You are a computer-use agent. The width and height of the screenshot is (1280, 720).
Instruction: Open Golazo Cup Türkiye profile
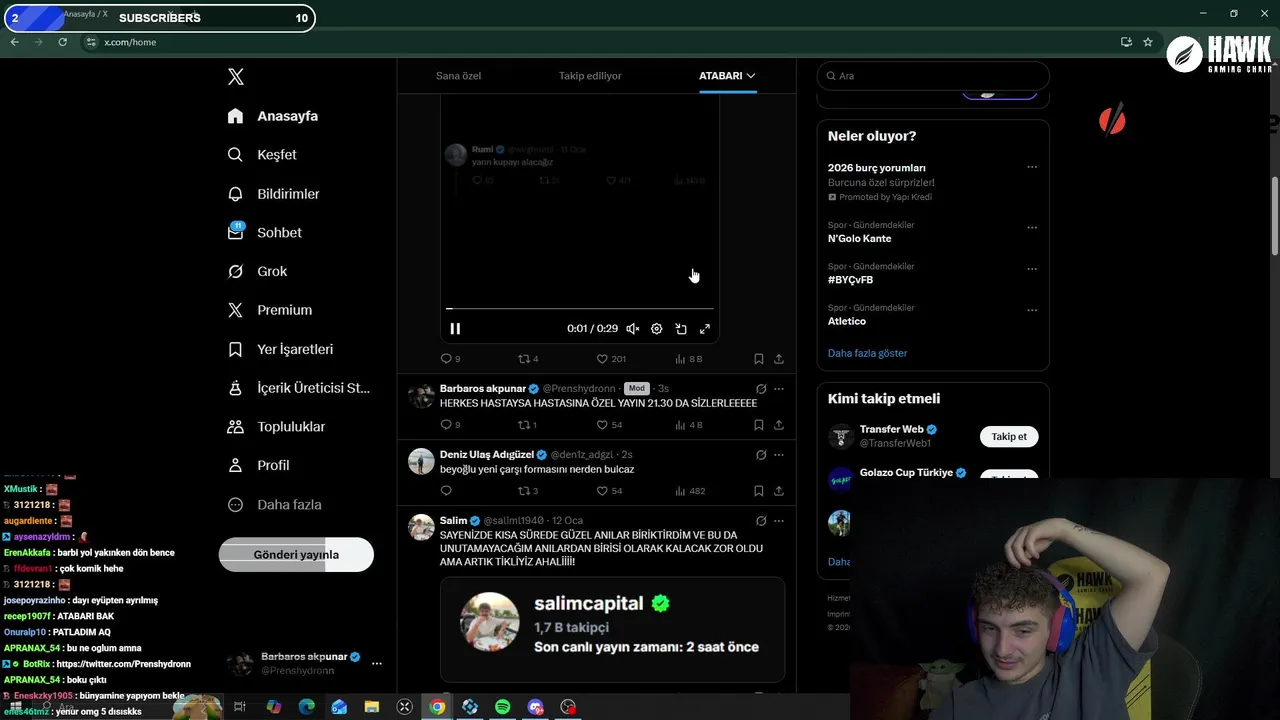(x=907, y=472)
